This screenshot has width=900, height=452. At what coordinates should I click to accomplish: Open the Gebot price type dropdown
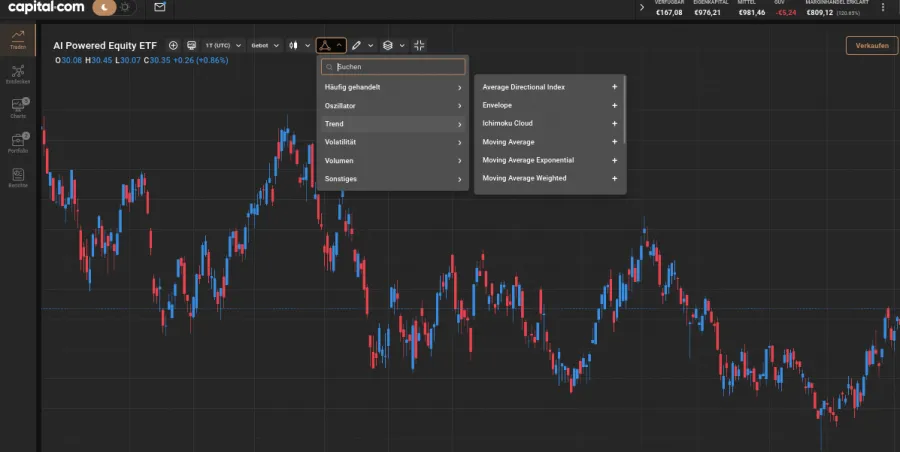265,45
